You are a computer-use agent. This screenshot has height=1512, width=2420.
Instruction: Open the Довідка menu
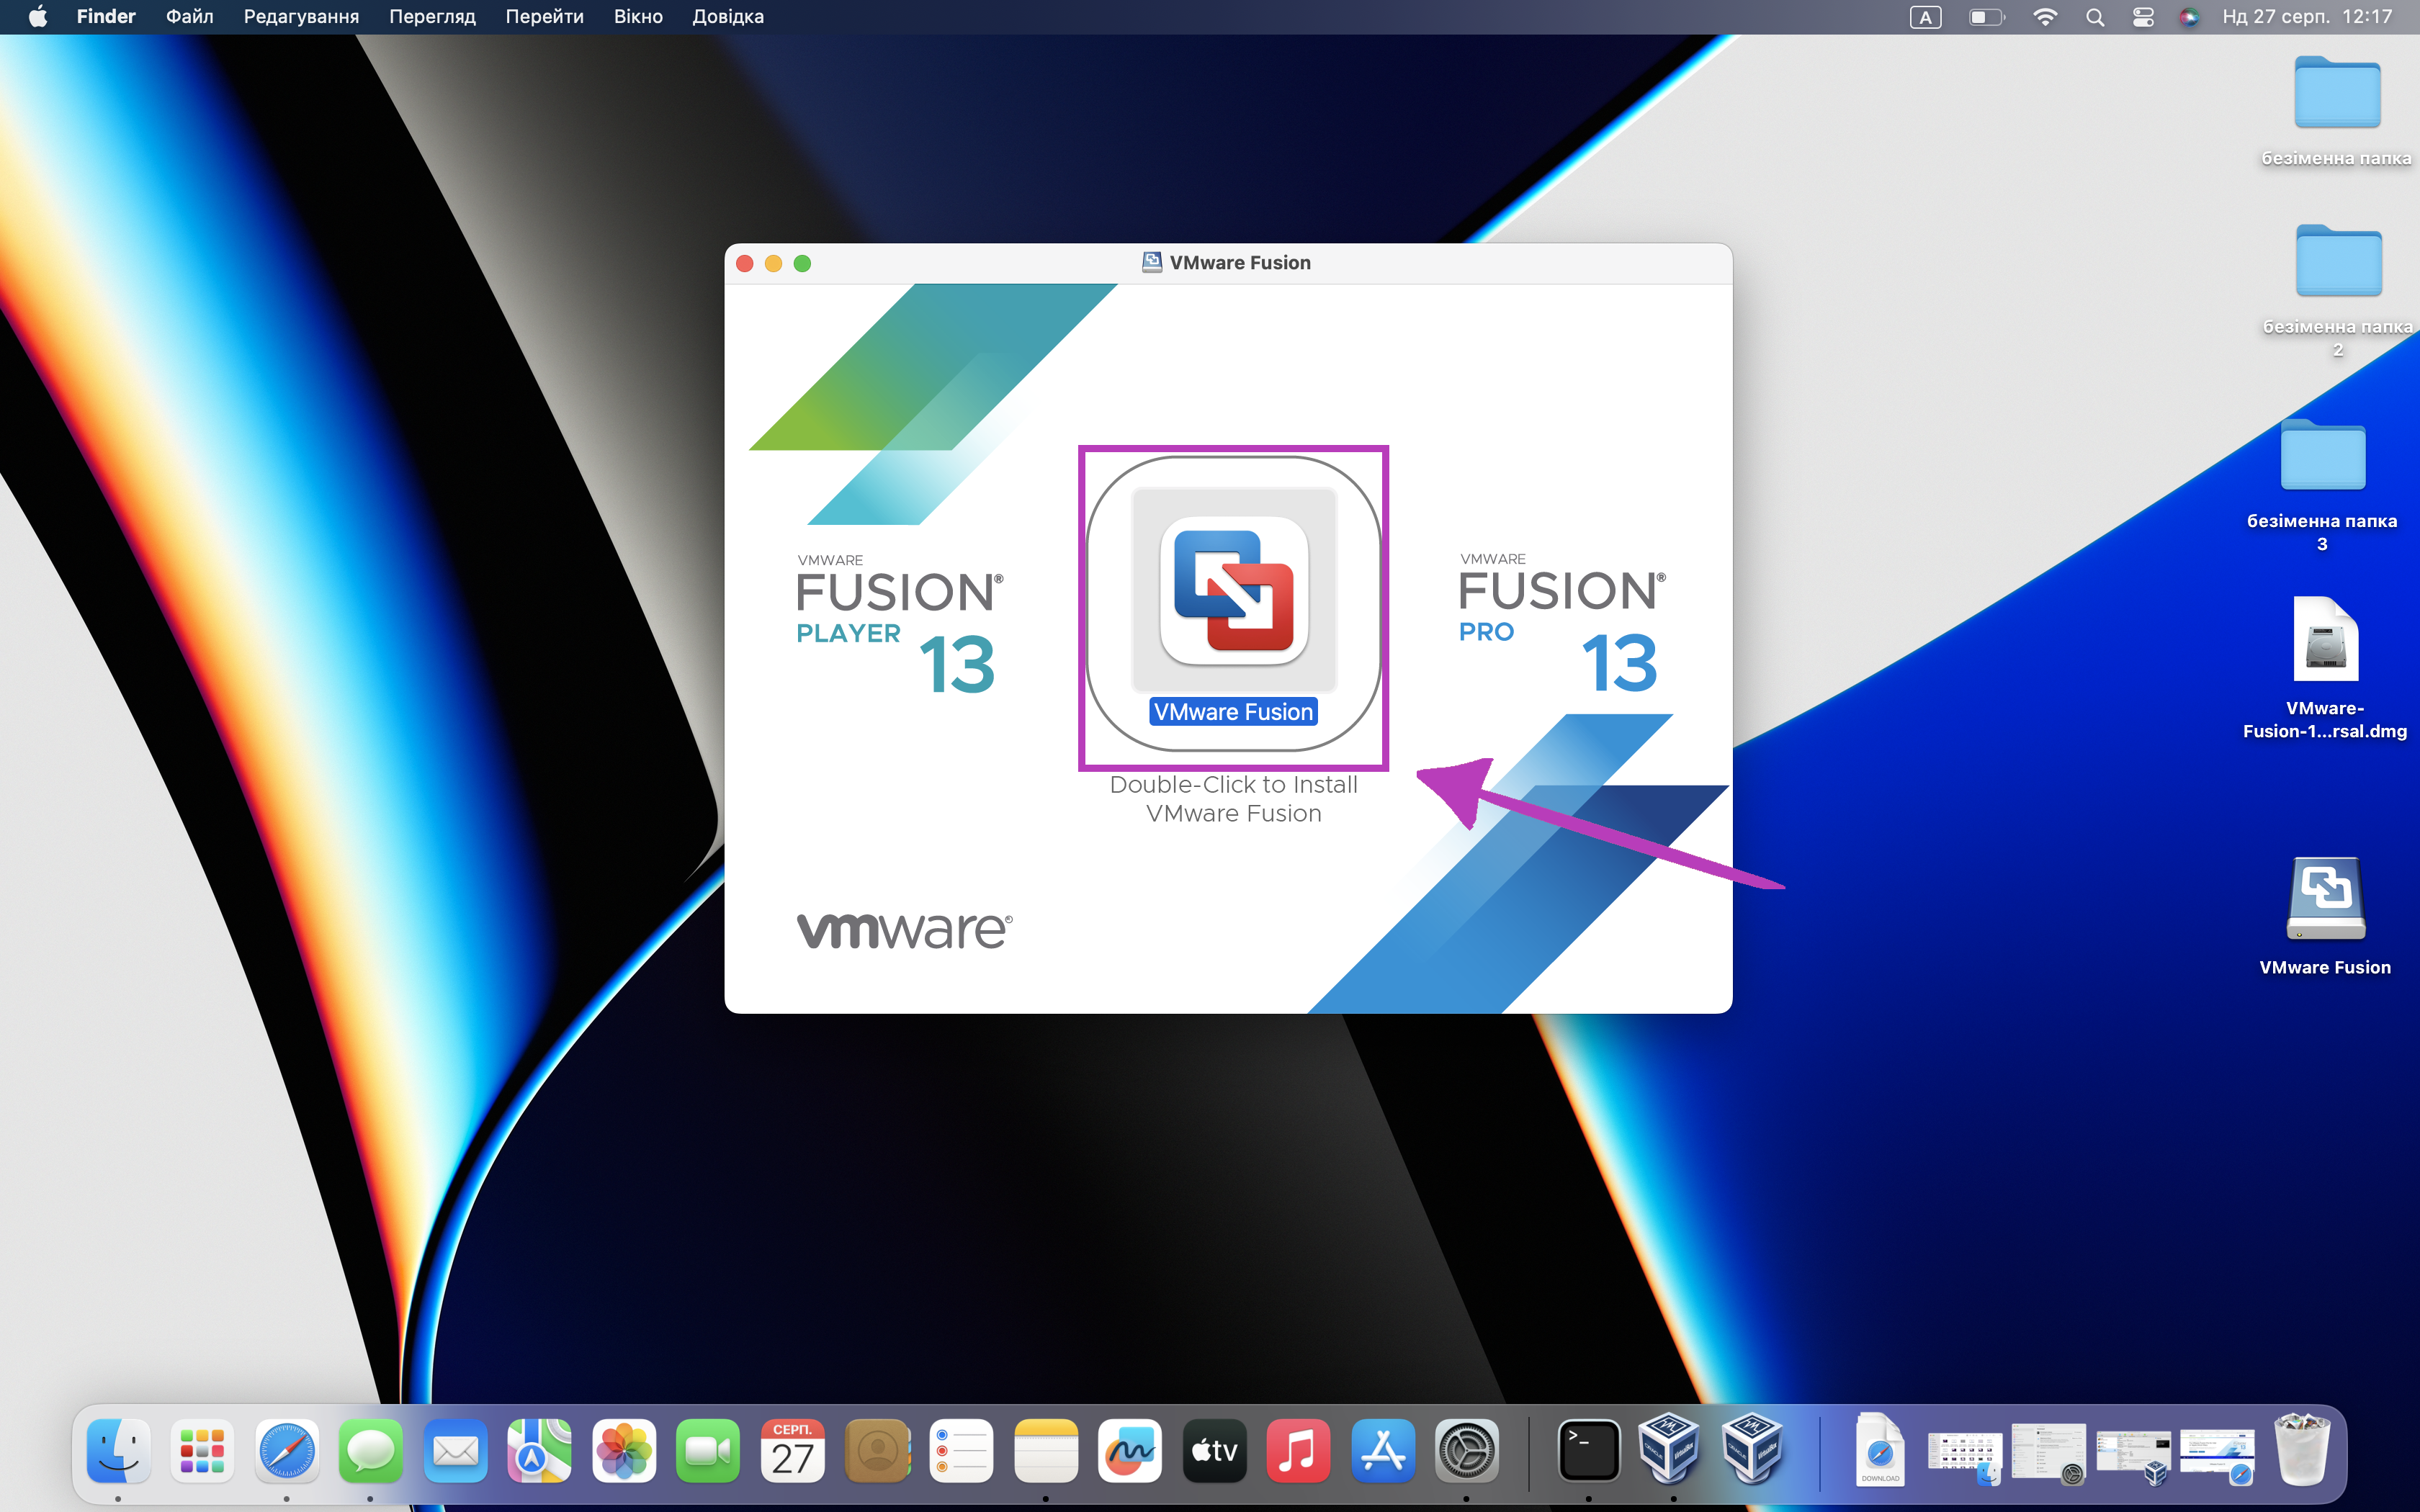click(x=728, y=17)
